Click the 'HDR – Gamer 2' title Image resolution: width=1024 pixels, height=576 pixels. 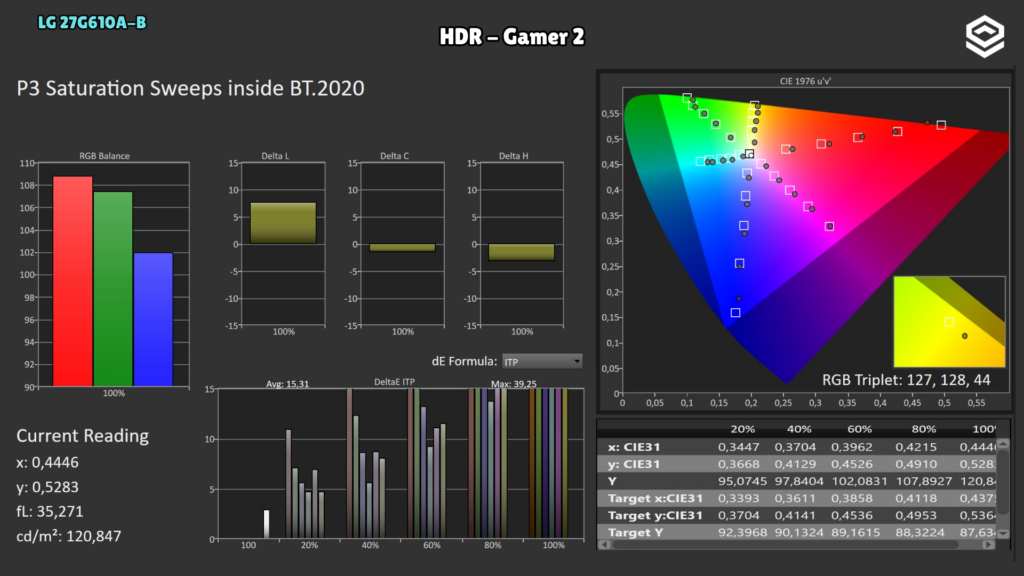(x=511, y=37)
